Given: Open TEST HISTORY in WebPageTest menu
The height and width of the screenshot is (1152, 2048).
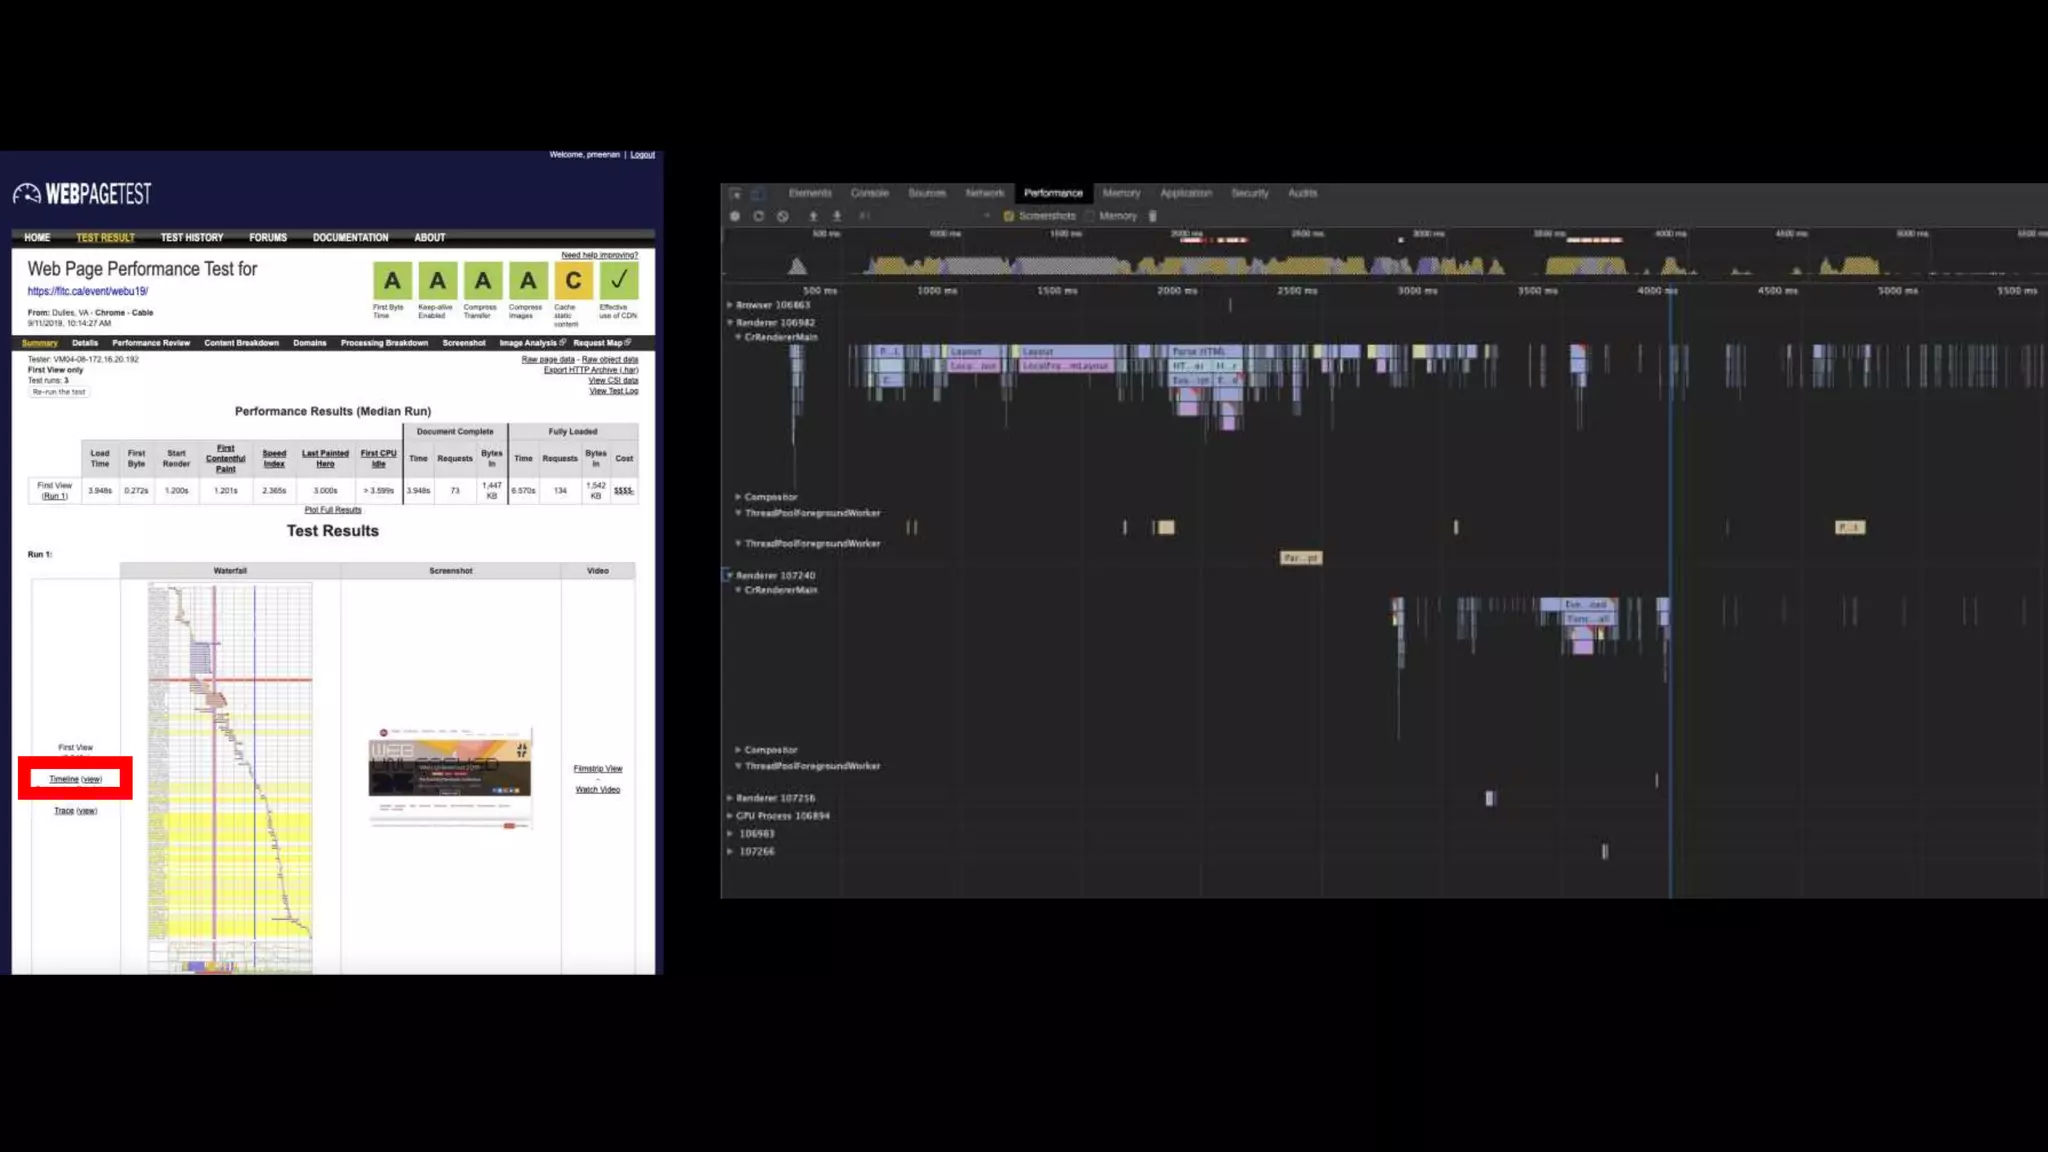Looking at the screenshot, I should tap(191, 238).
